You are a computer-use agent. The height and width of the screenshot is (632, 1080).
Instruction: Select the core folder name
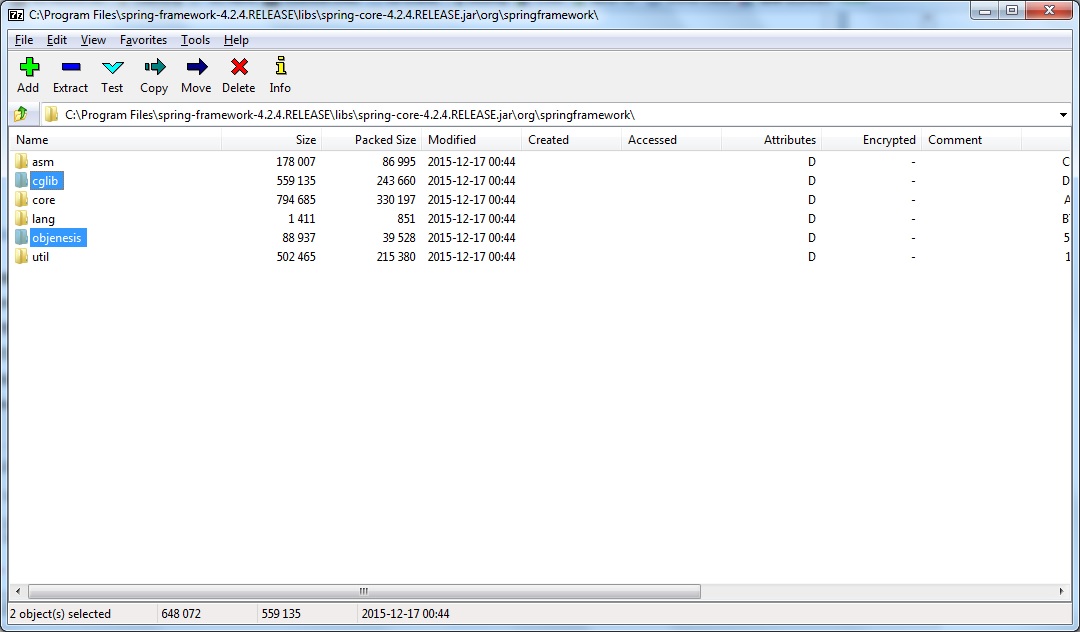[43, 200]
